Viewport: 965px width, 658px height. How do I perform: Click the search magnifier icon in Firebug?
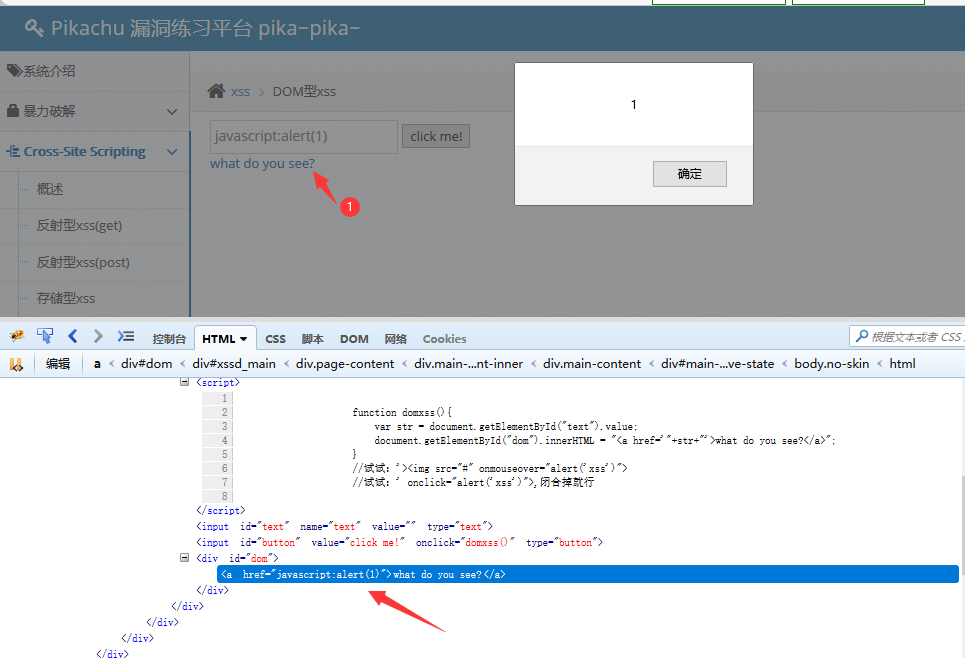862,336
